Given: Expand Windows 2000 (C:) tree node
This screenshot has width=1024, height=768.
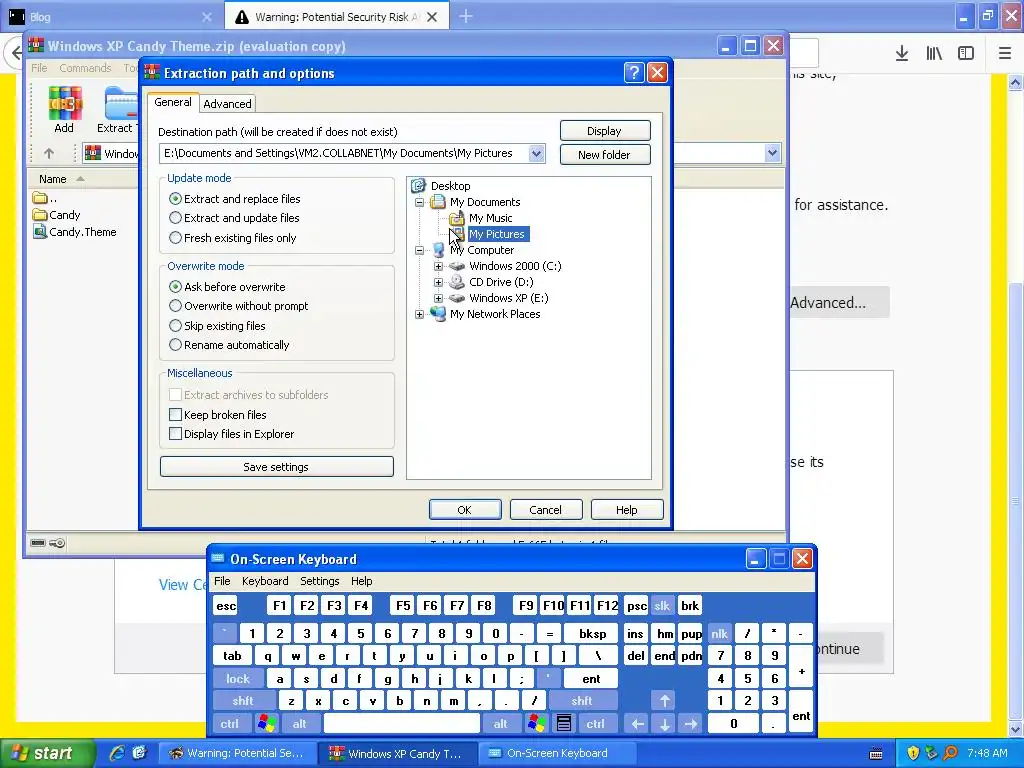Looking at the screenshot, I should [x=438, y=266].
